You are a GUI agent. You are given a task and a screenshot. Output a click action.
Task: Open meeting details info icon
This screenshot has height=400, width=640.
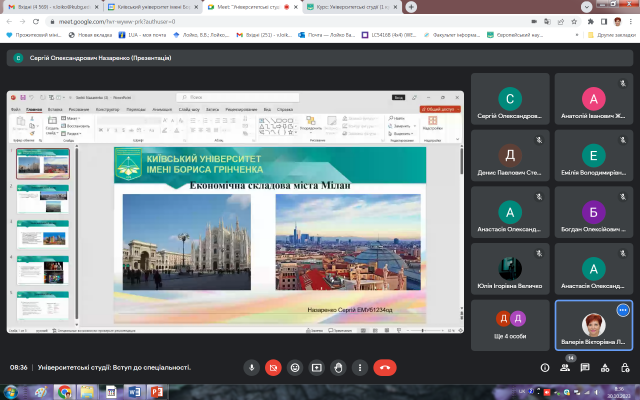point(543,368)
